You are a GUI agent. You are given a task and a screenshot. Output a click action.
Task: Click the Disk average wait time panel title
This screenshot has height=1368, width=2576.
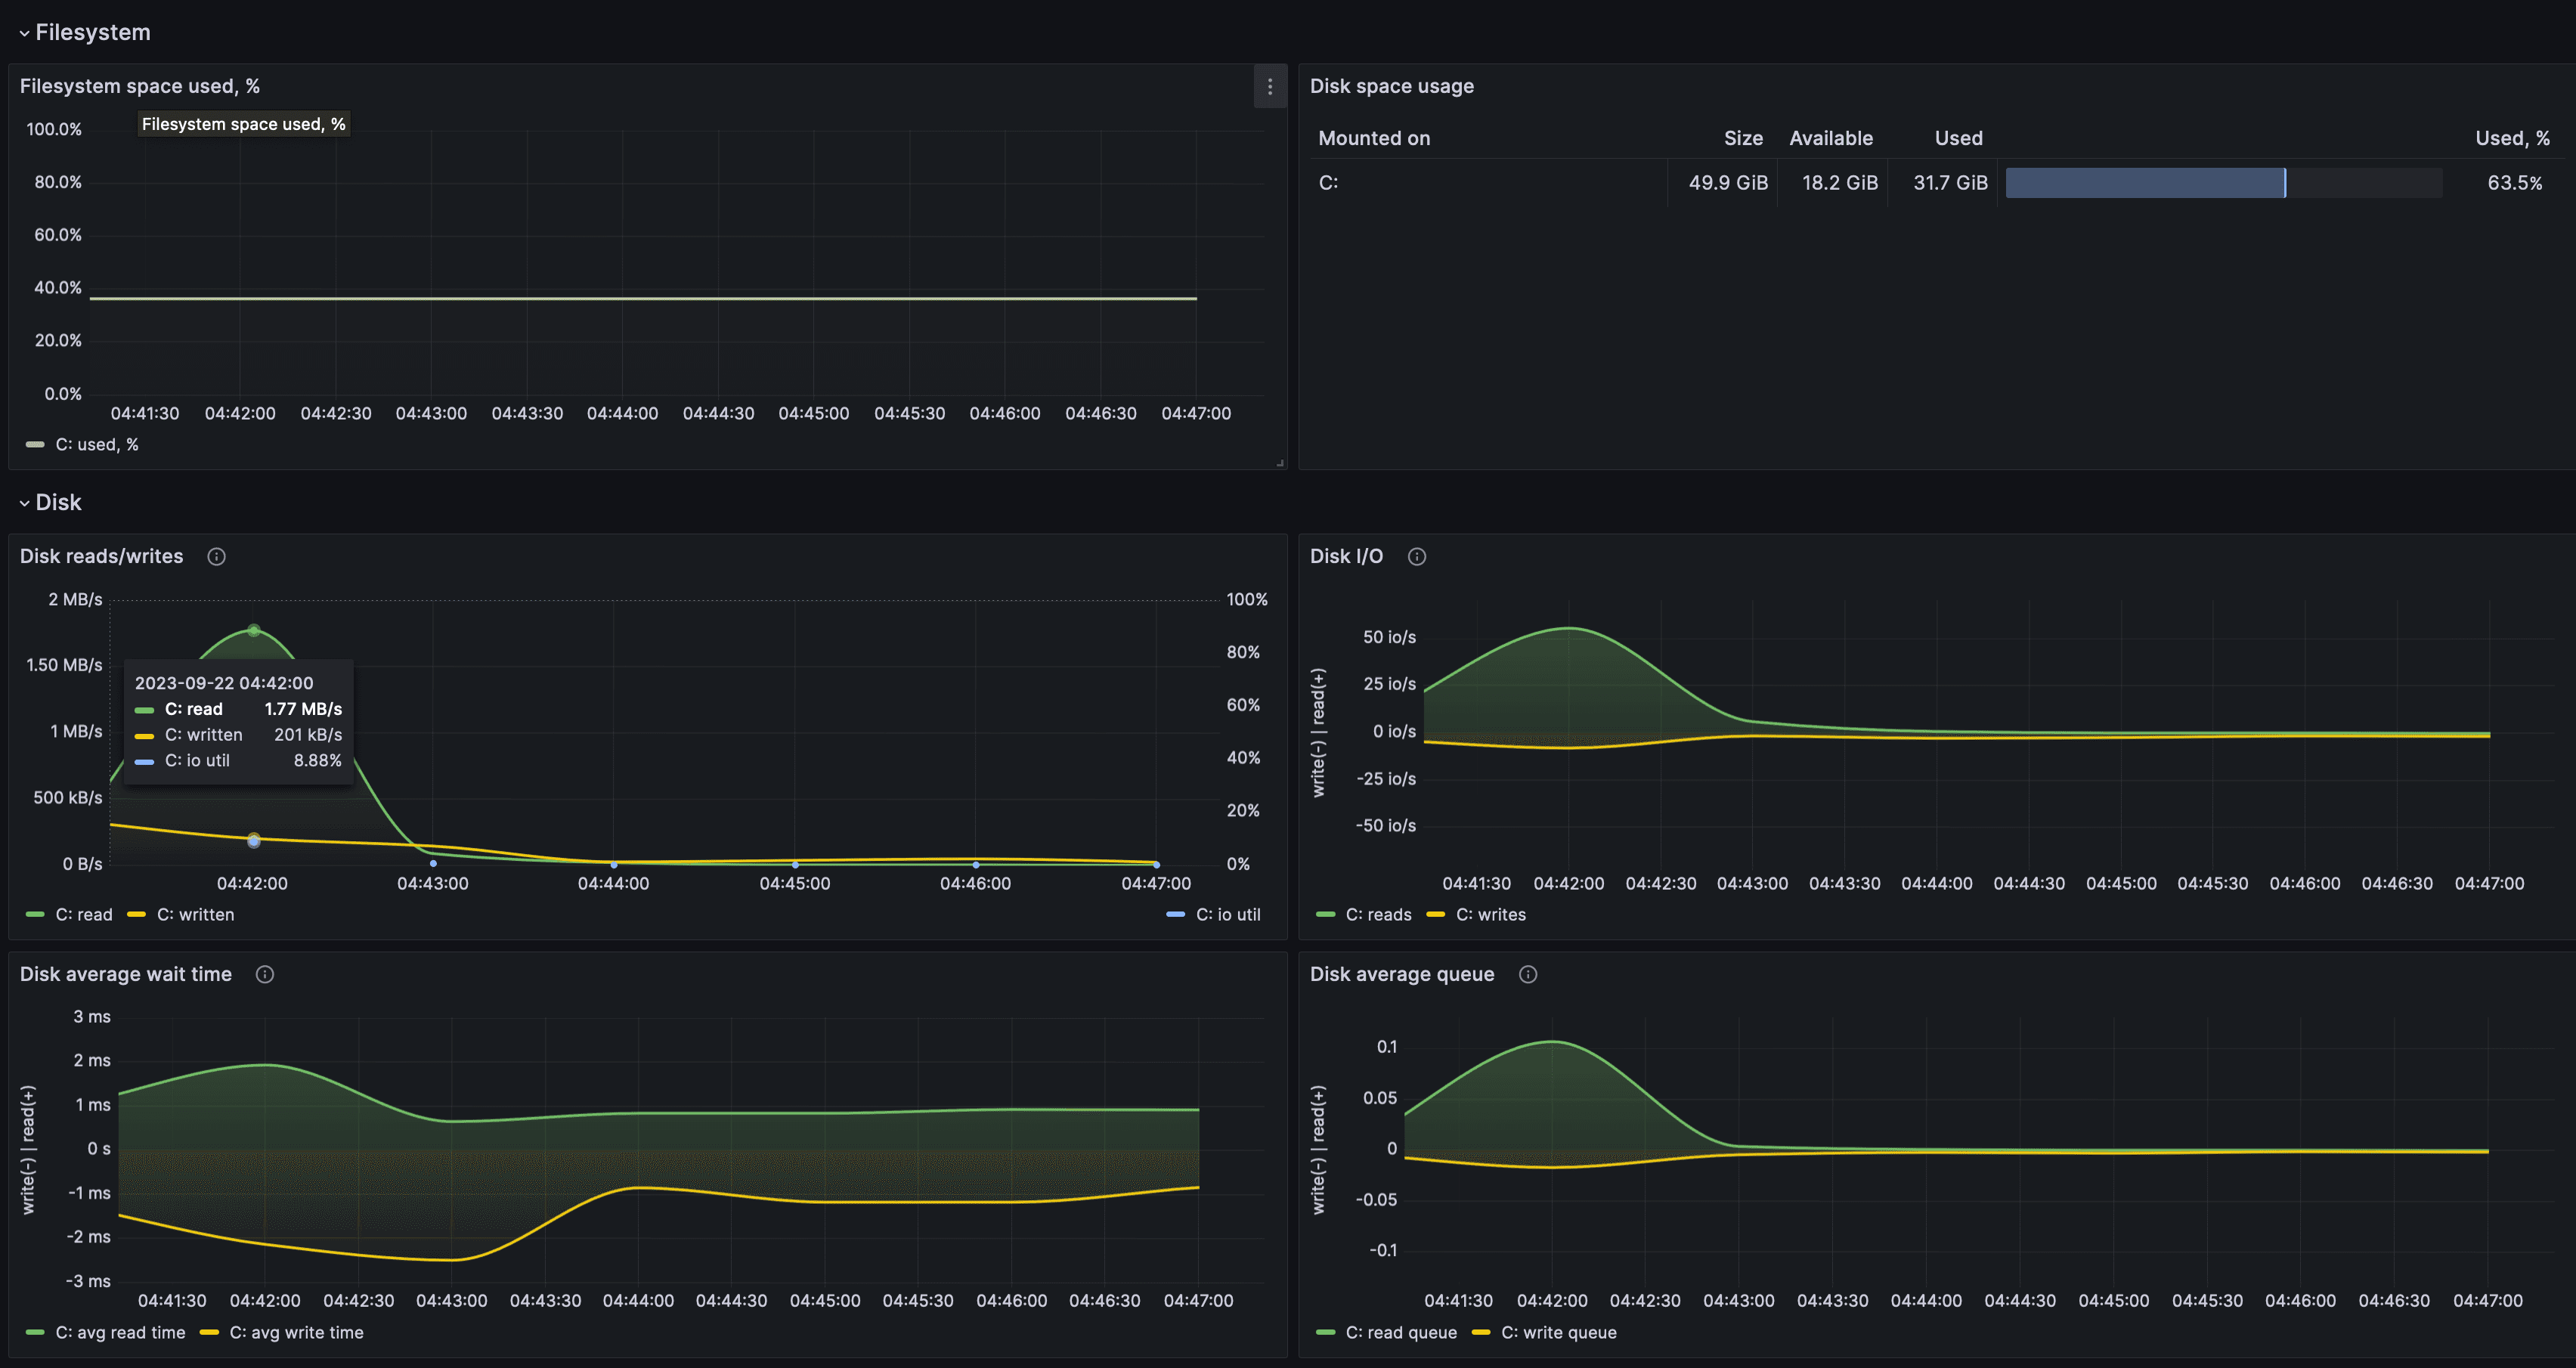(x=126, y=974)
